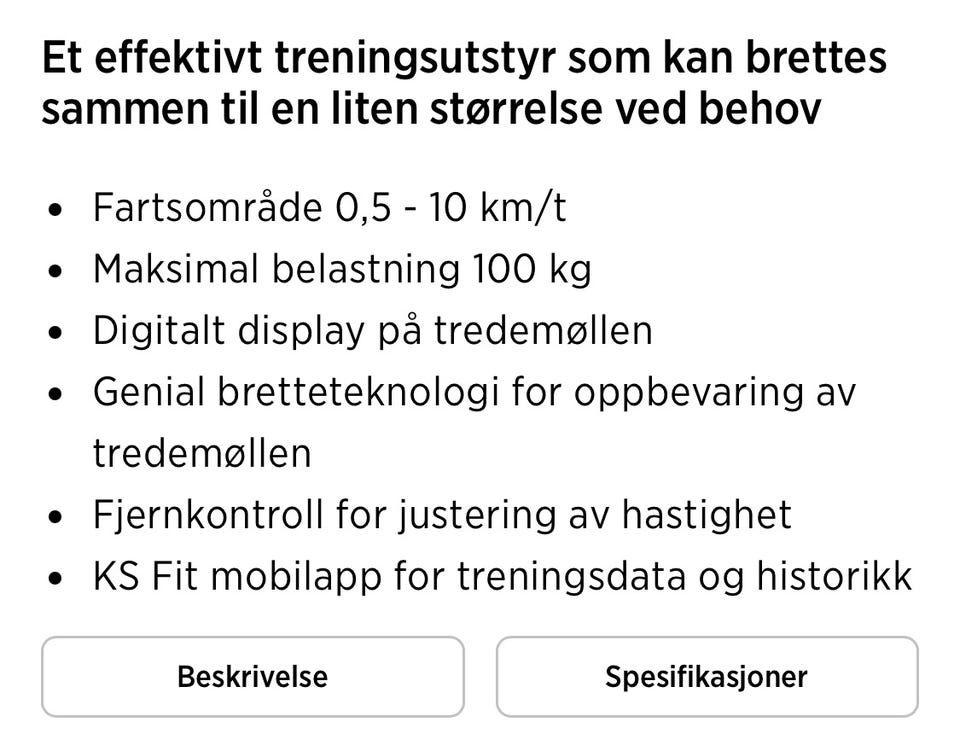
Task: Open the Beskrivelse section
Action: tap(252, 677)
